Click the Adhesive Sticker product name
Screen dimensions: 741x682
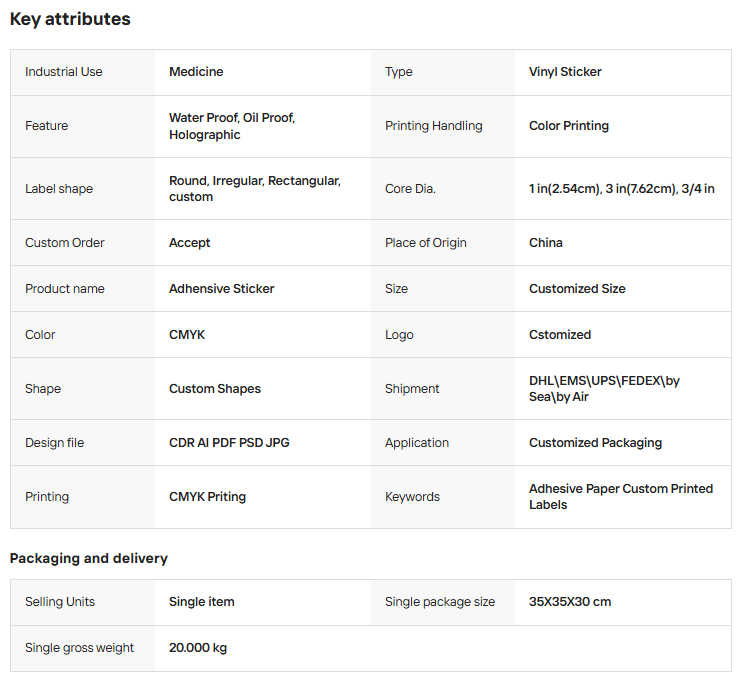coord(221,289)
